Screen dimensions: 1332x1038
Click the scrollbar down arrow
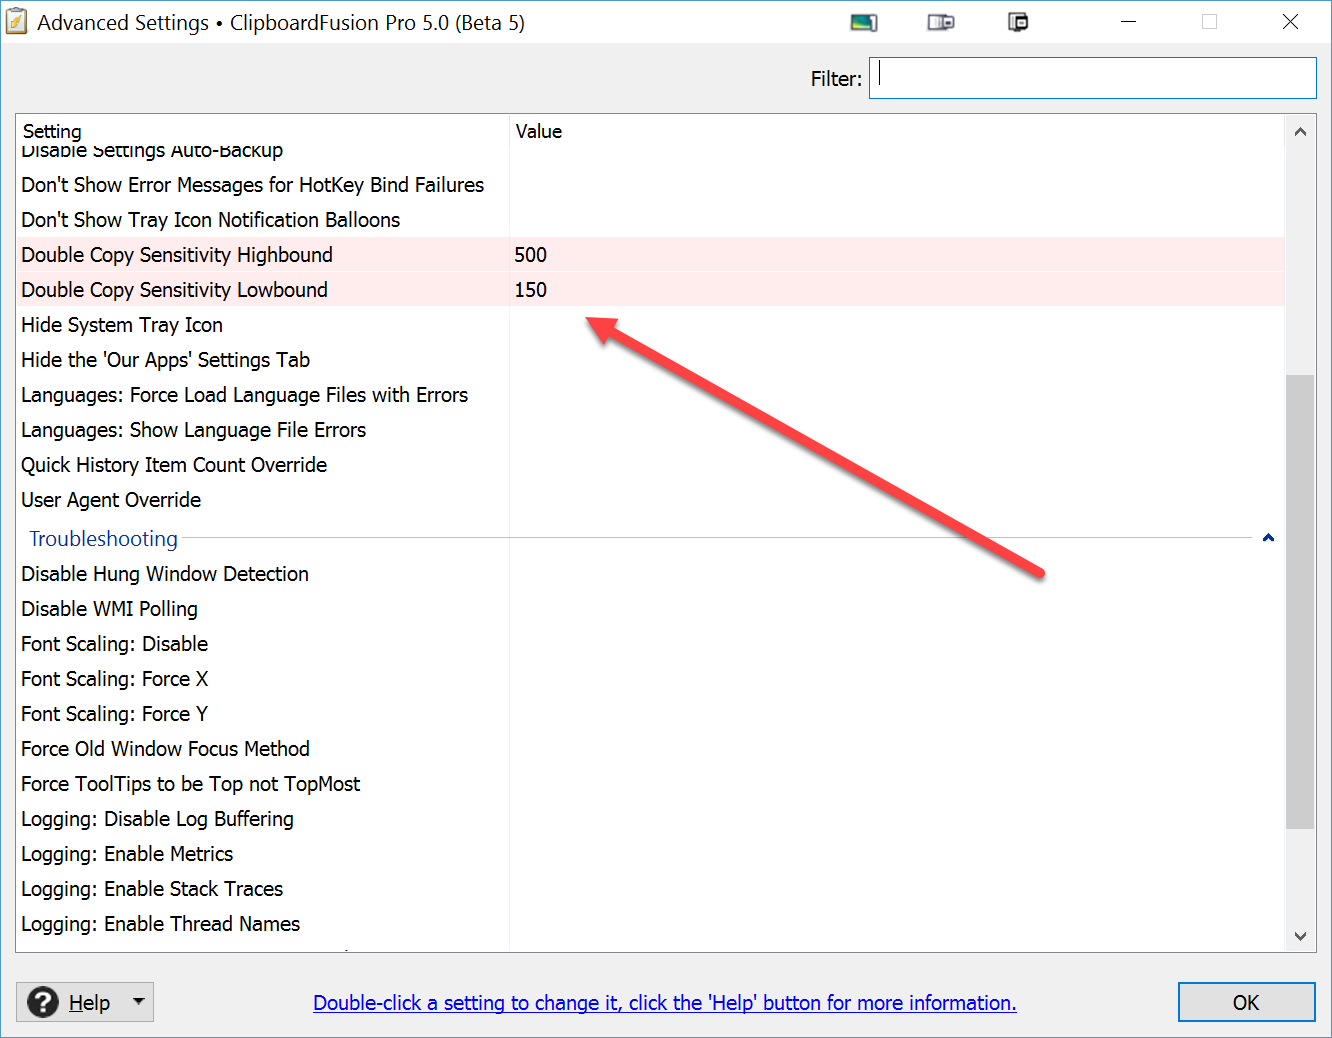pyautogui.click(x=1300, y=936)
